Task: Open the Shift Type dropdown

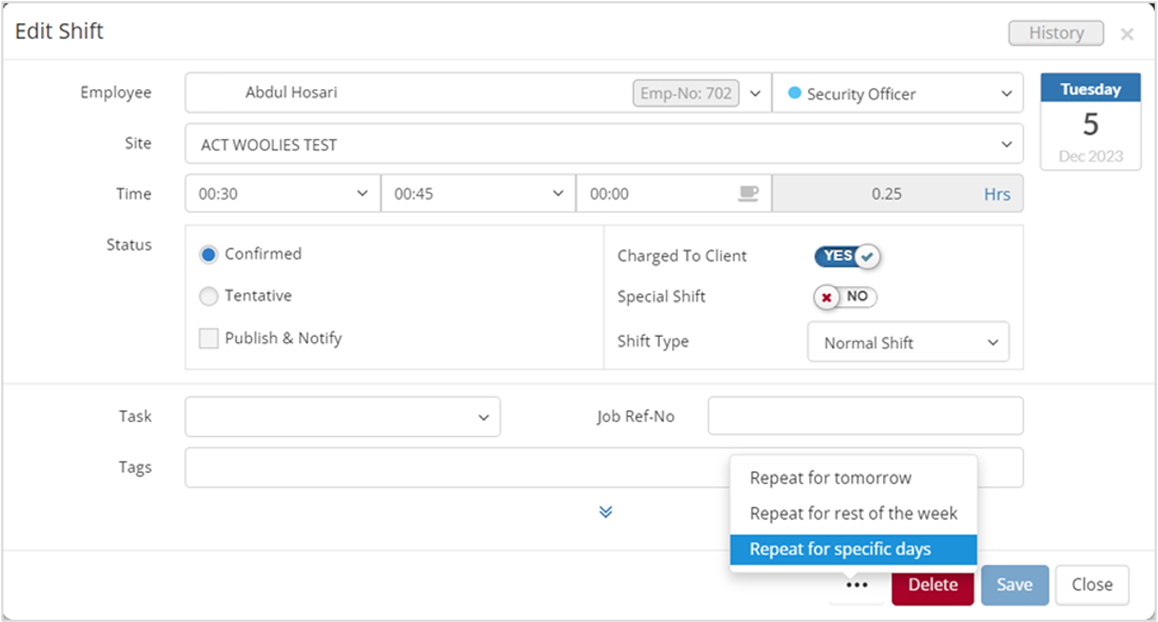Action: tap(908, 342)
